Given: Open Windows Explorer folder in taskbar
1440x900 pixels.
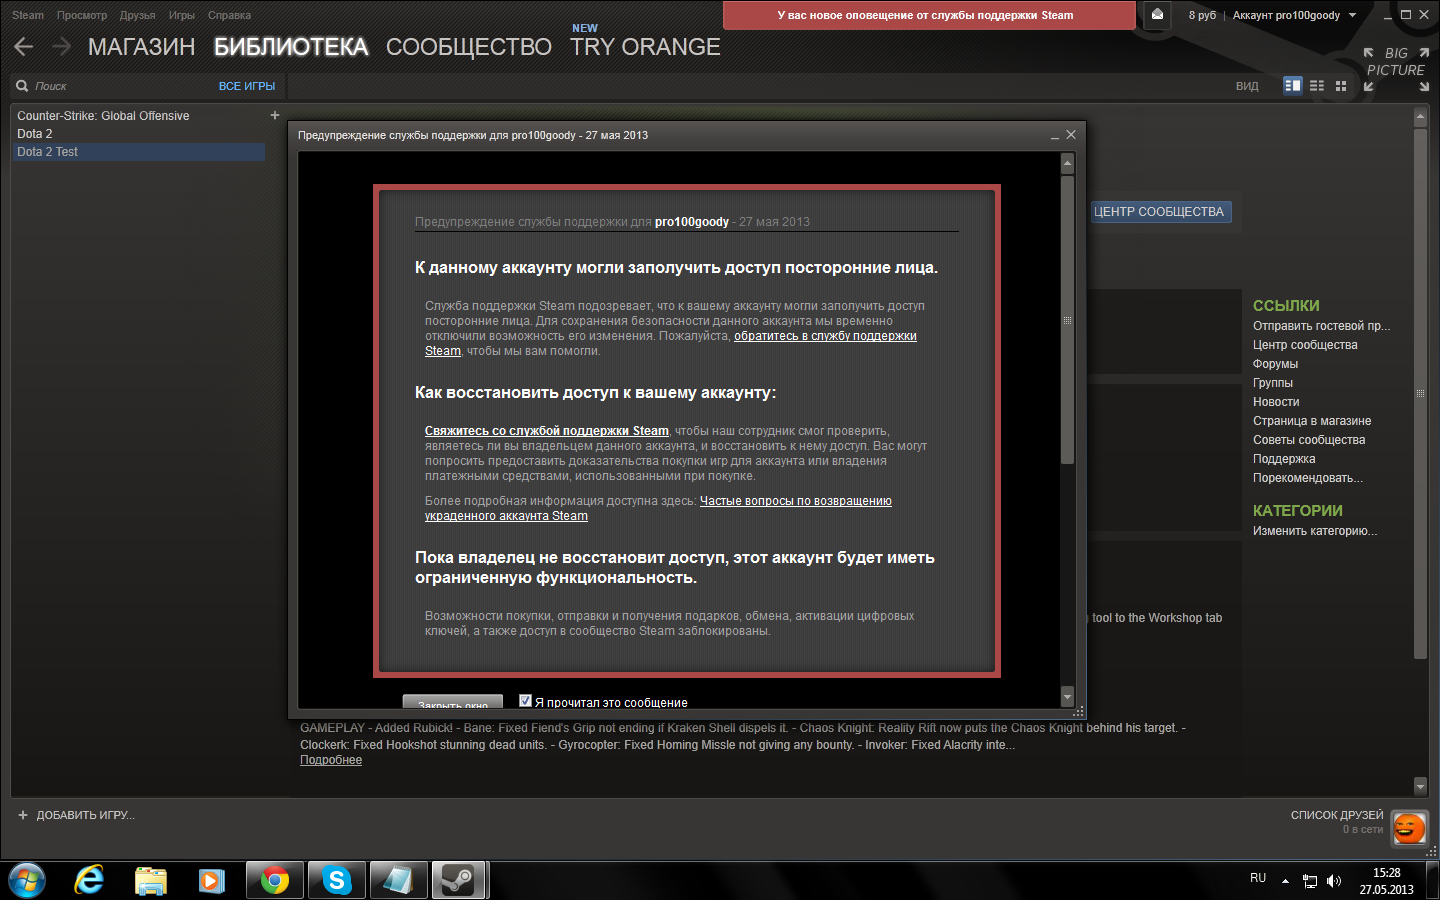Looking at the screenshot, I should pyautogui.click(x=151, y=881).
